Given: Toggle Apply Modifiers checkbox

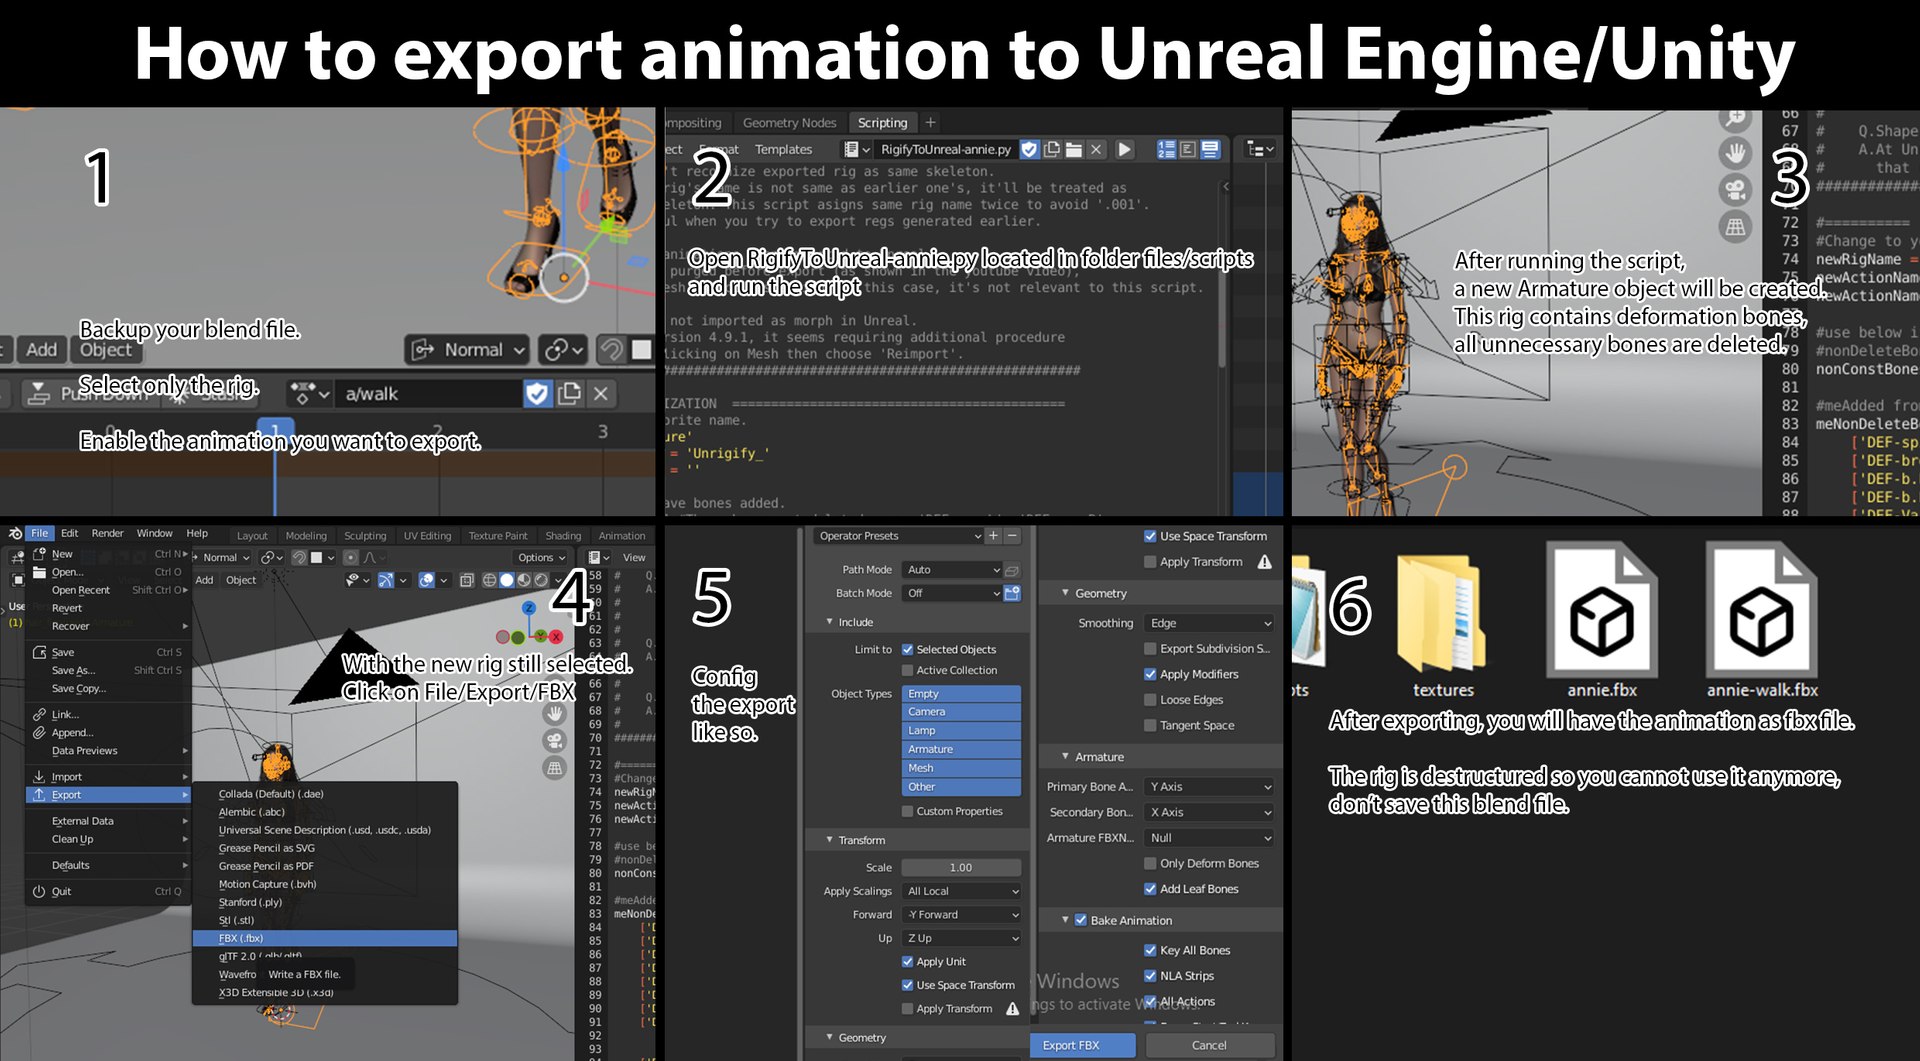Looking at the screenshot, I should click(1150, 674).
